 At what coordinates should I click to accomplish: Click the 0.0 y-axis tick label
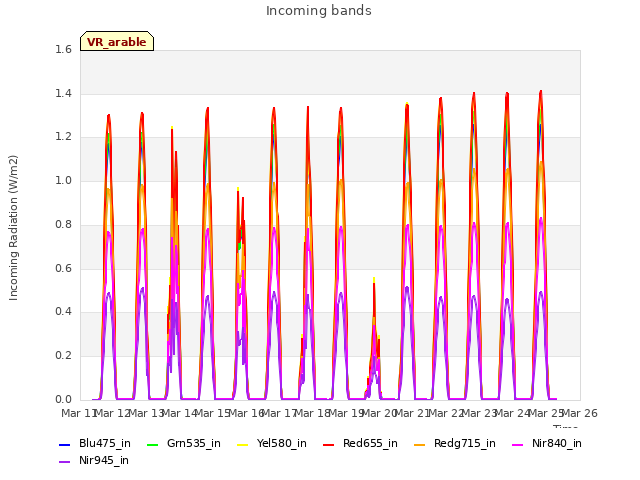[63, 399]
